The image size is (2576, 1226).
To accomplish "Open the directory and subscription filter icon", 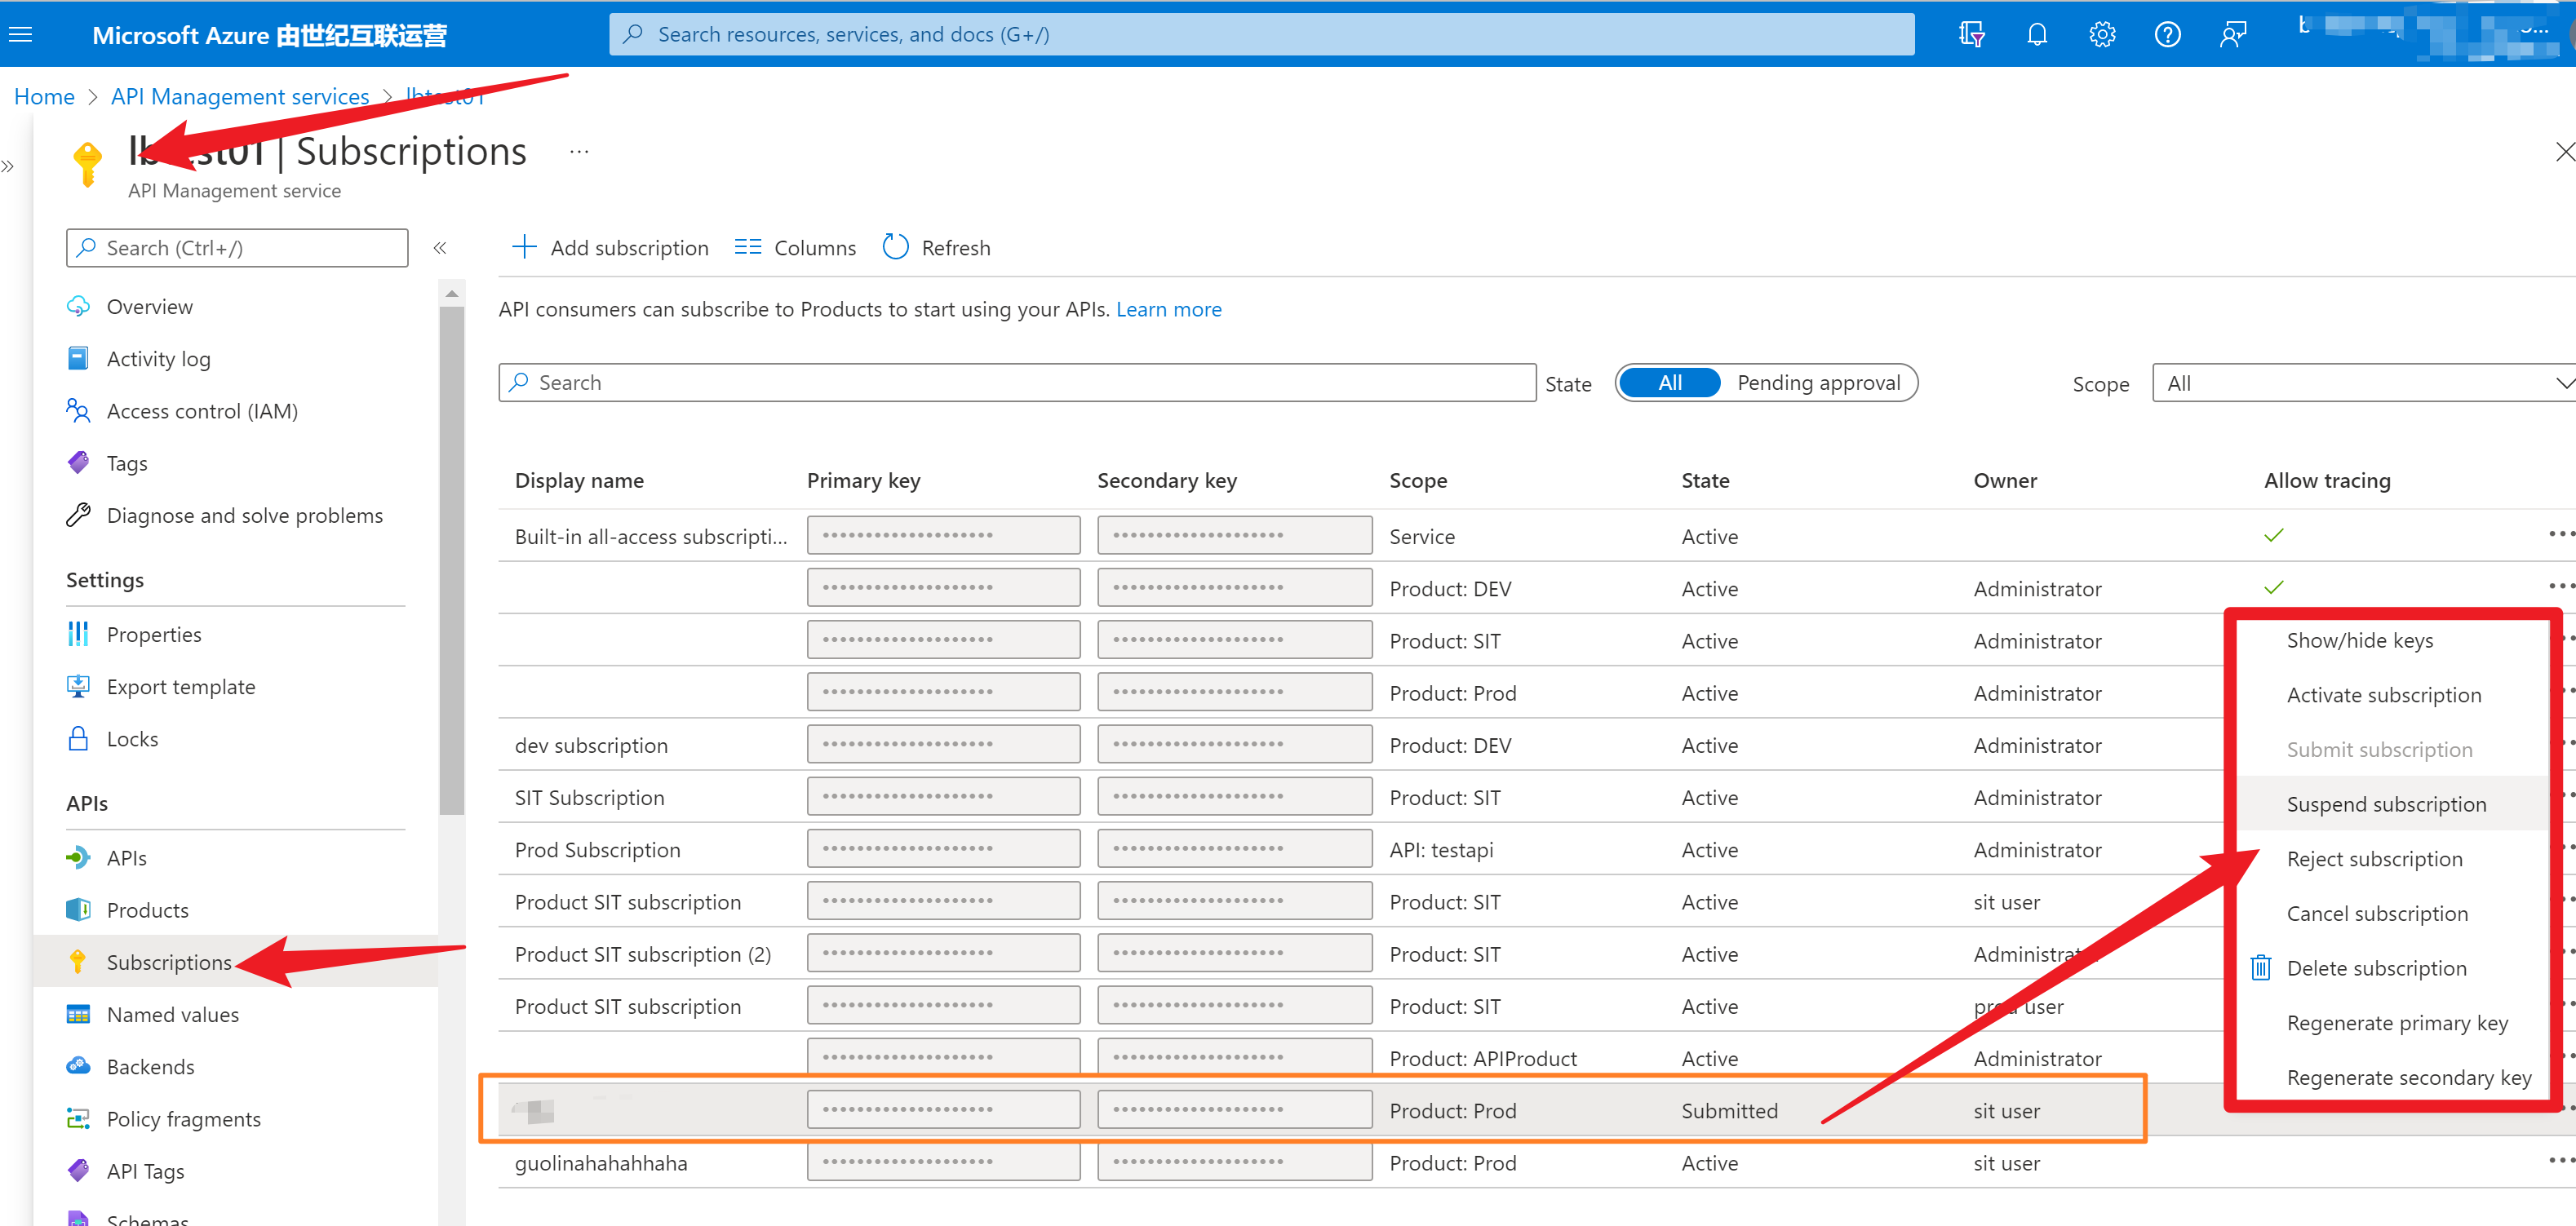I will click(x=1971, y=35).
